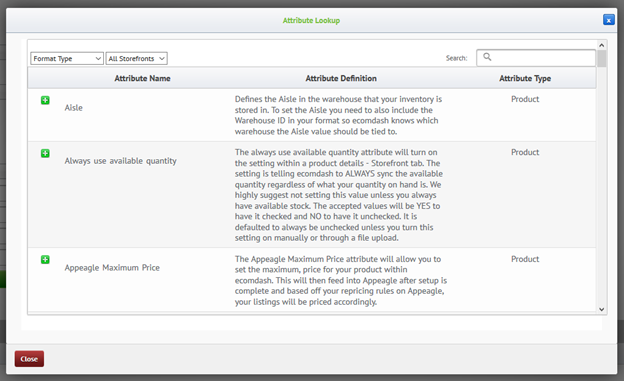The height and width of the screenshot is (381, 624).
Task: Open the Format Type dropdown
Action: tap(67, 59)
